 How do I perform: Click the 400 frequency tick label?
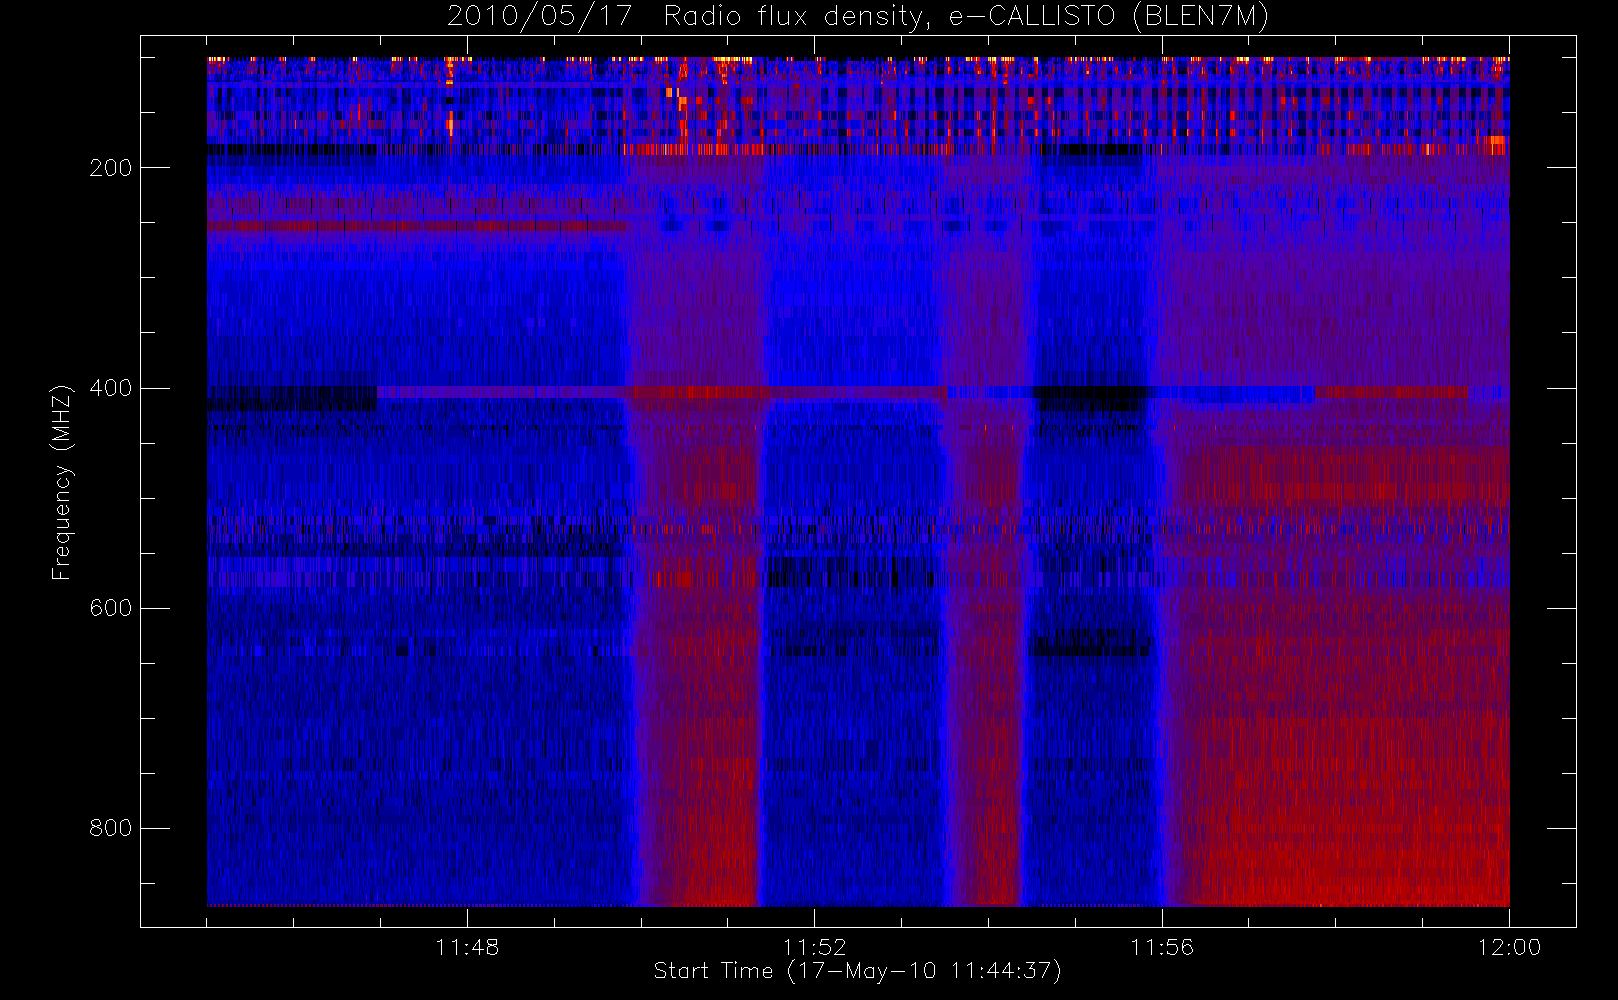click(x=110, y=388)
